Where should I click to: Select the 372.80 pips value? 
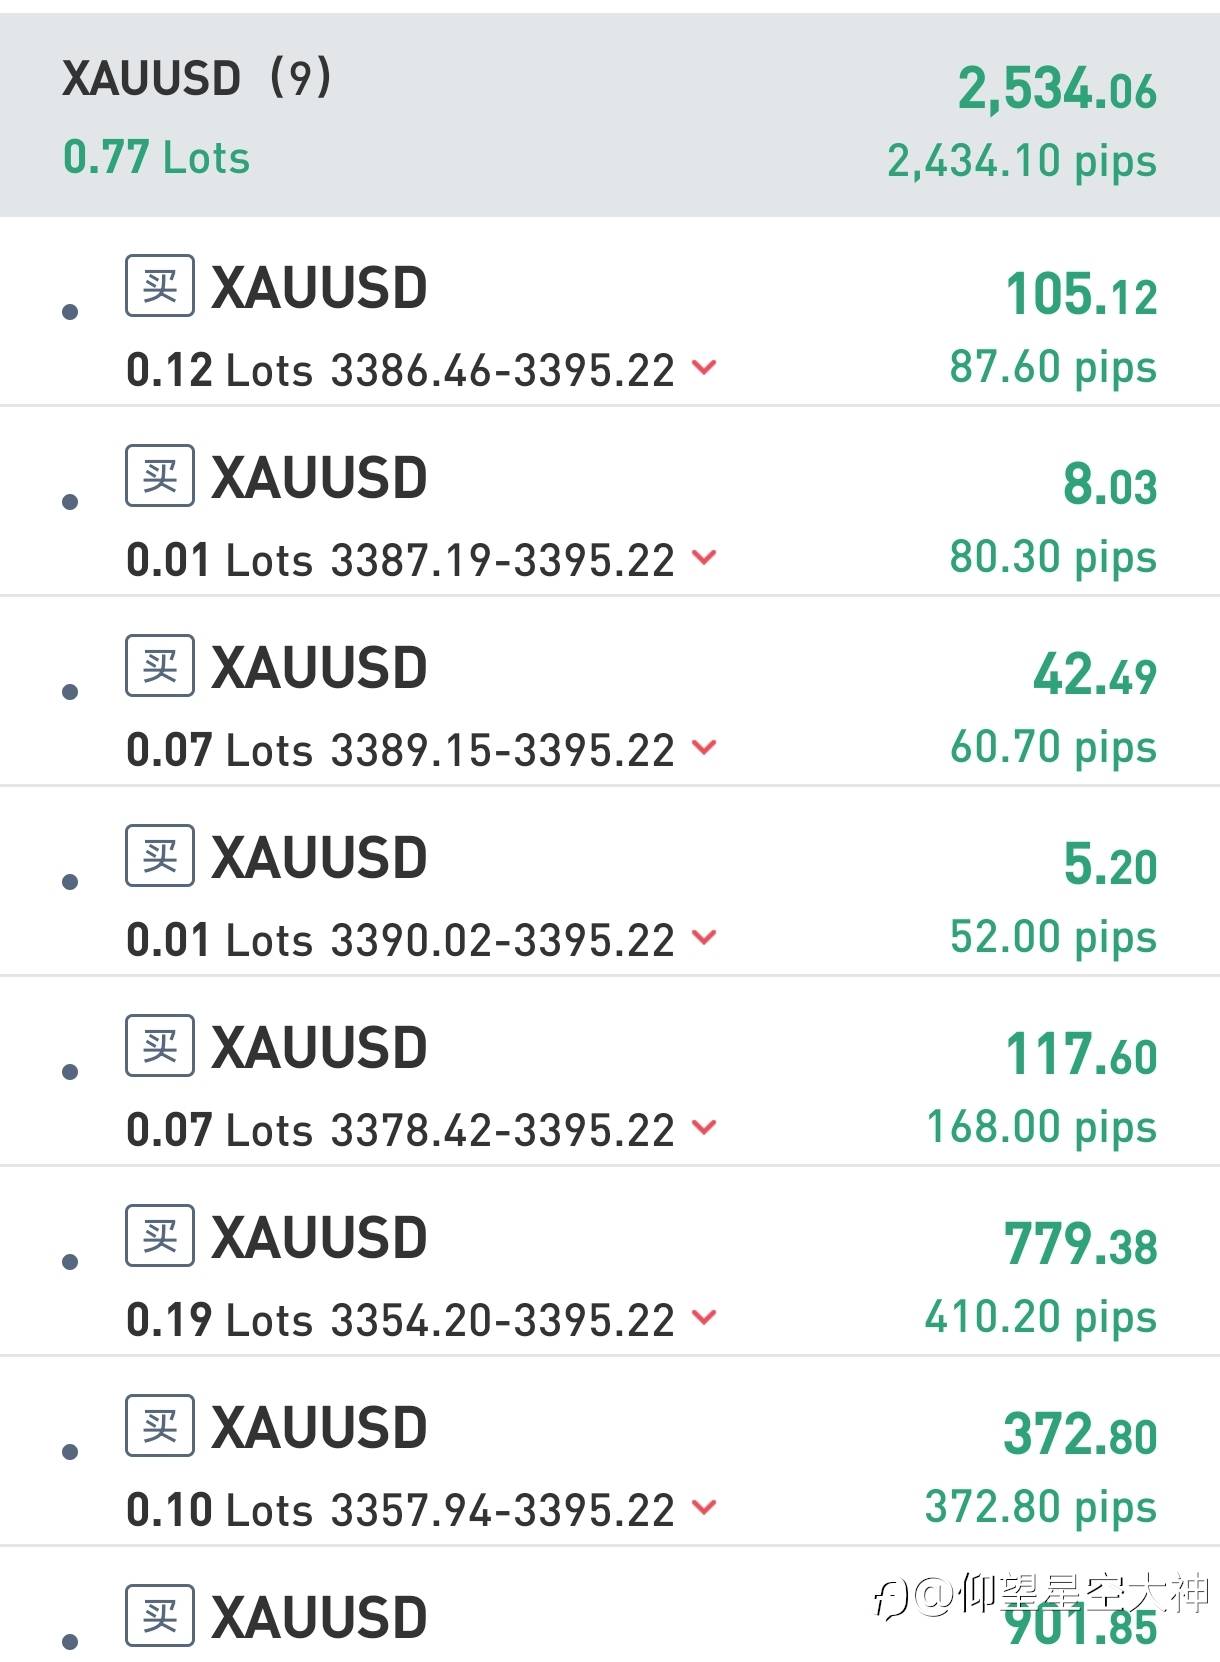[x=1041, y=1507]
